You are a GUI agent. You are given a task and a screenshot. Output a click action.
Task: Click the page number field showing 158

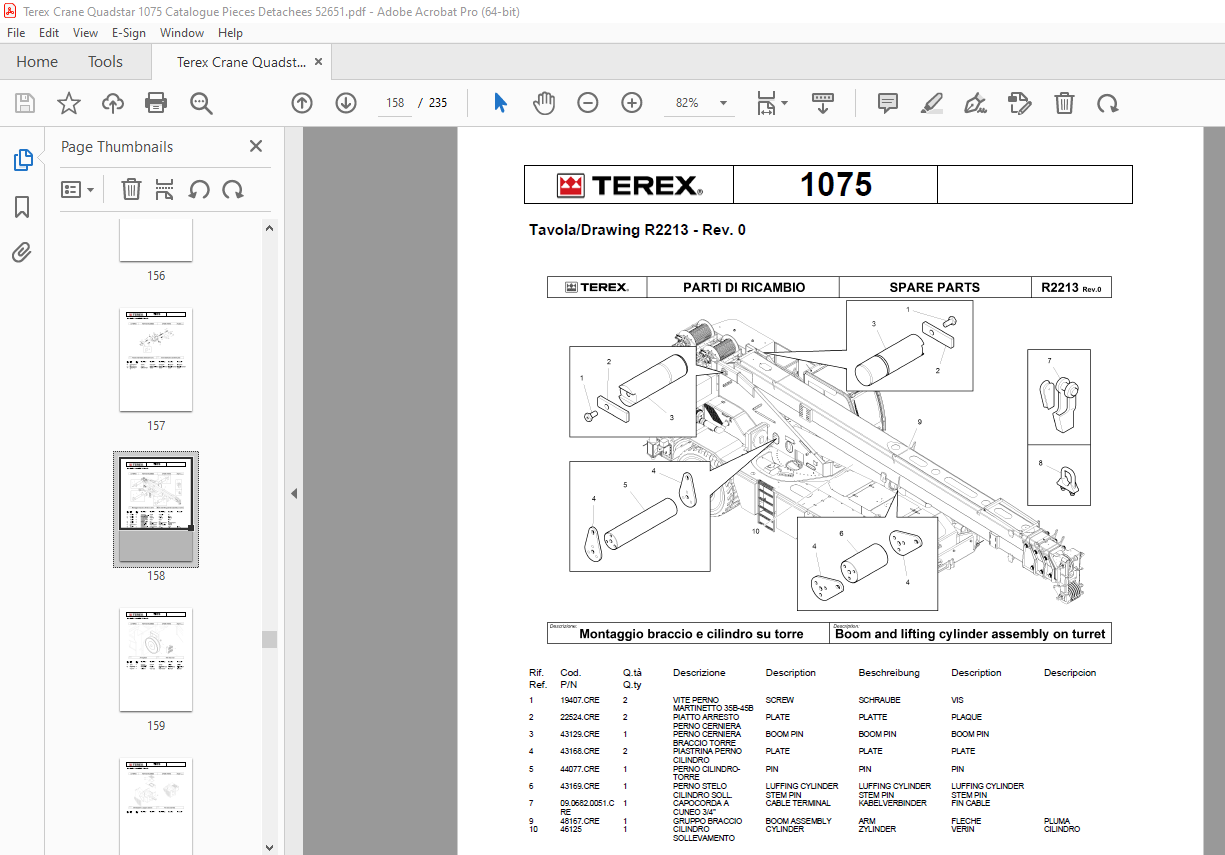click(x=396, y=103)
